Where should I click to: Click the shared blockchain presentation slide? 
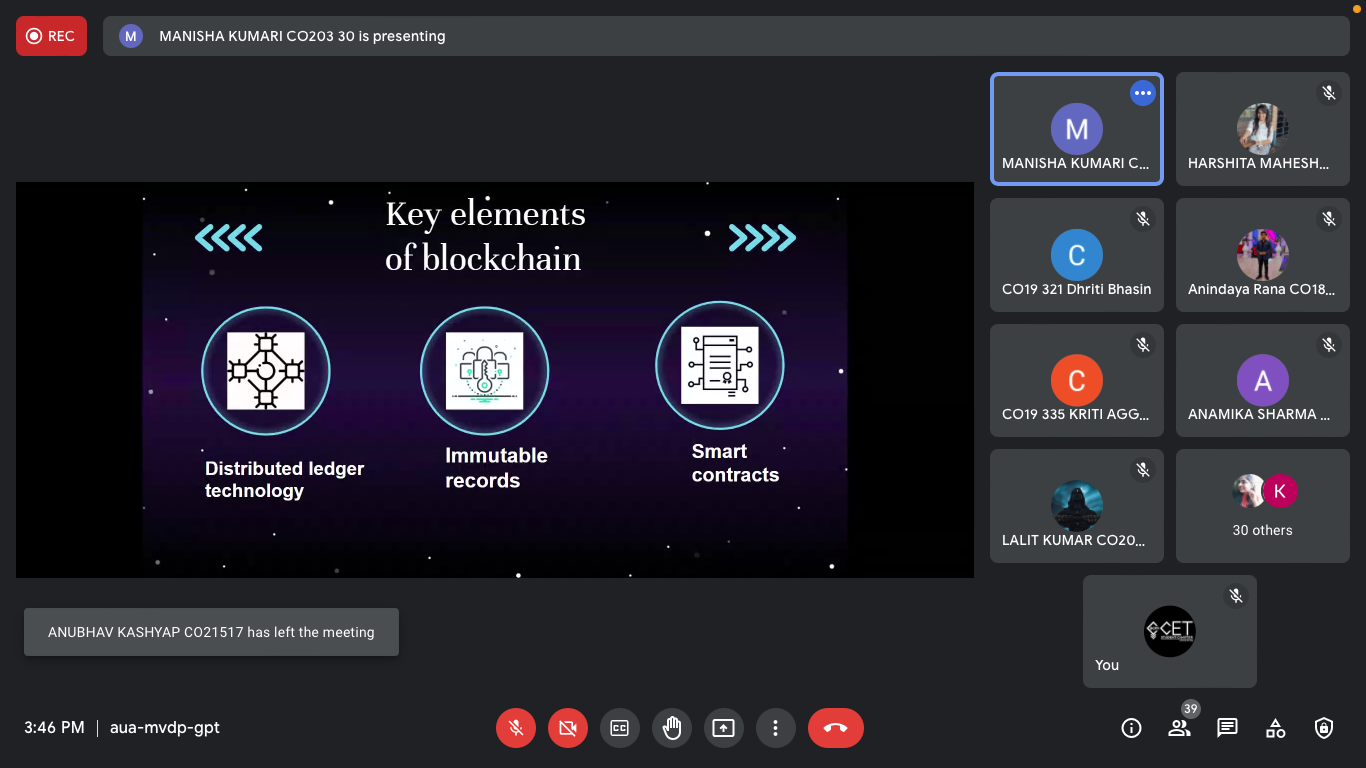[494, 380]
